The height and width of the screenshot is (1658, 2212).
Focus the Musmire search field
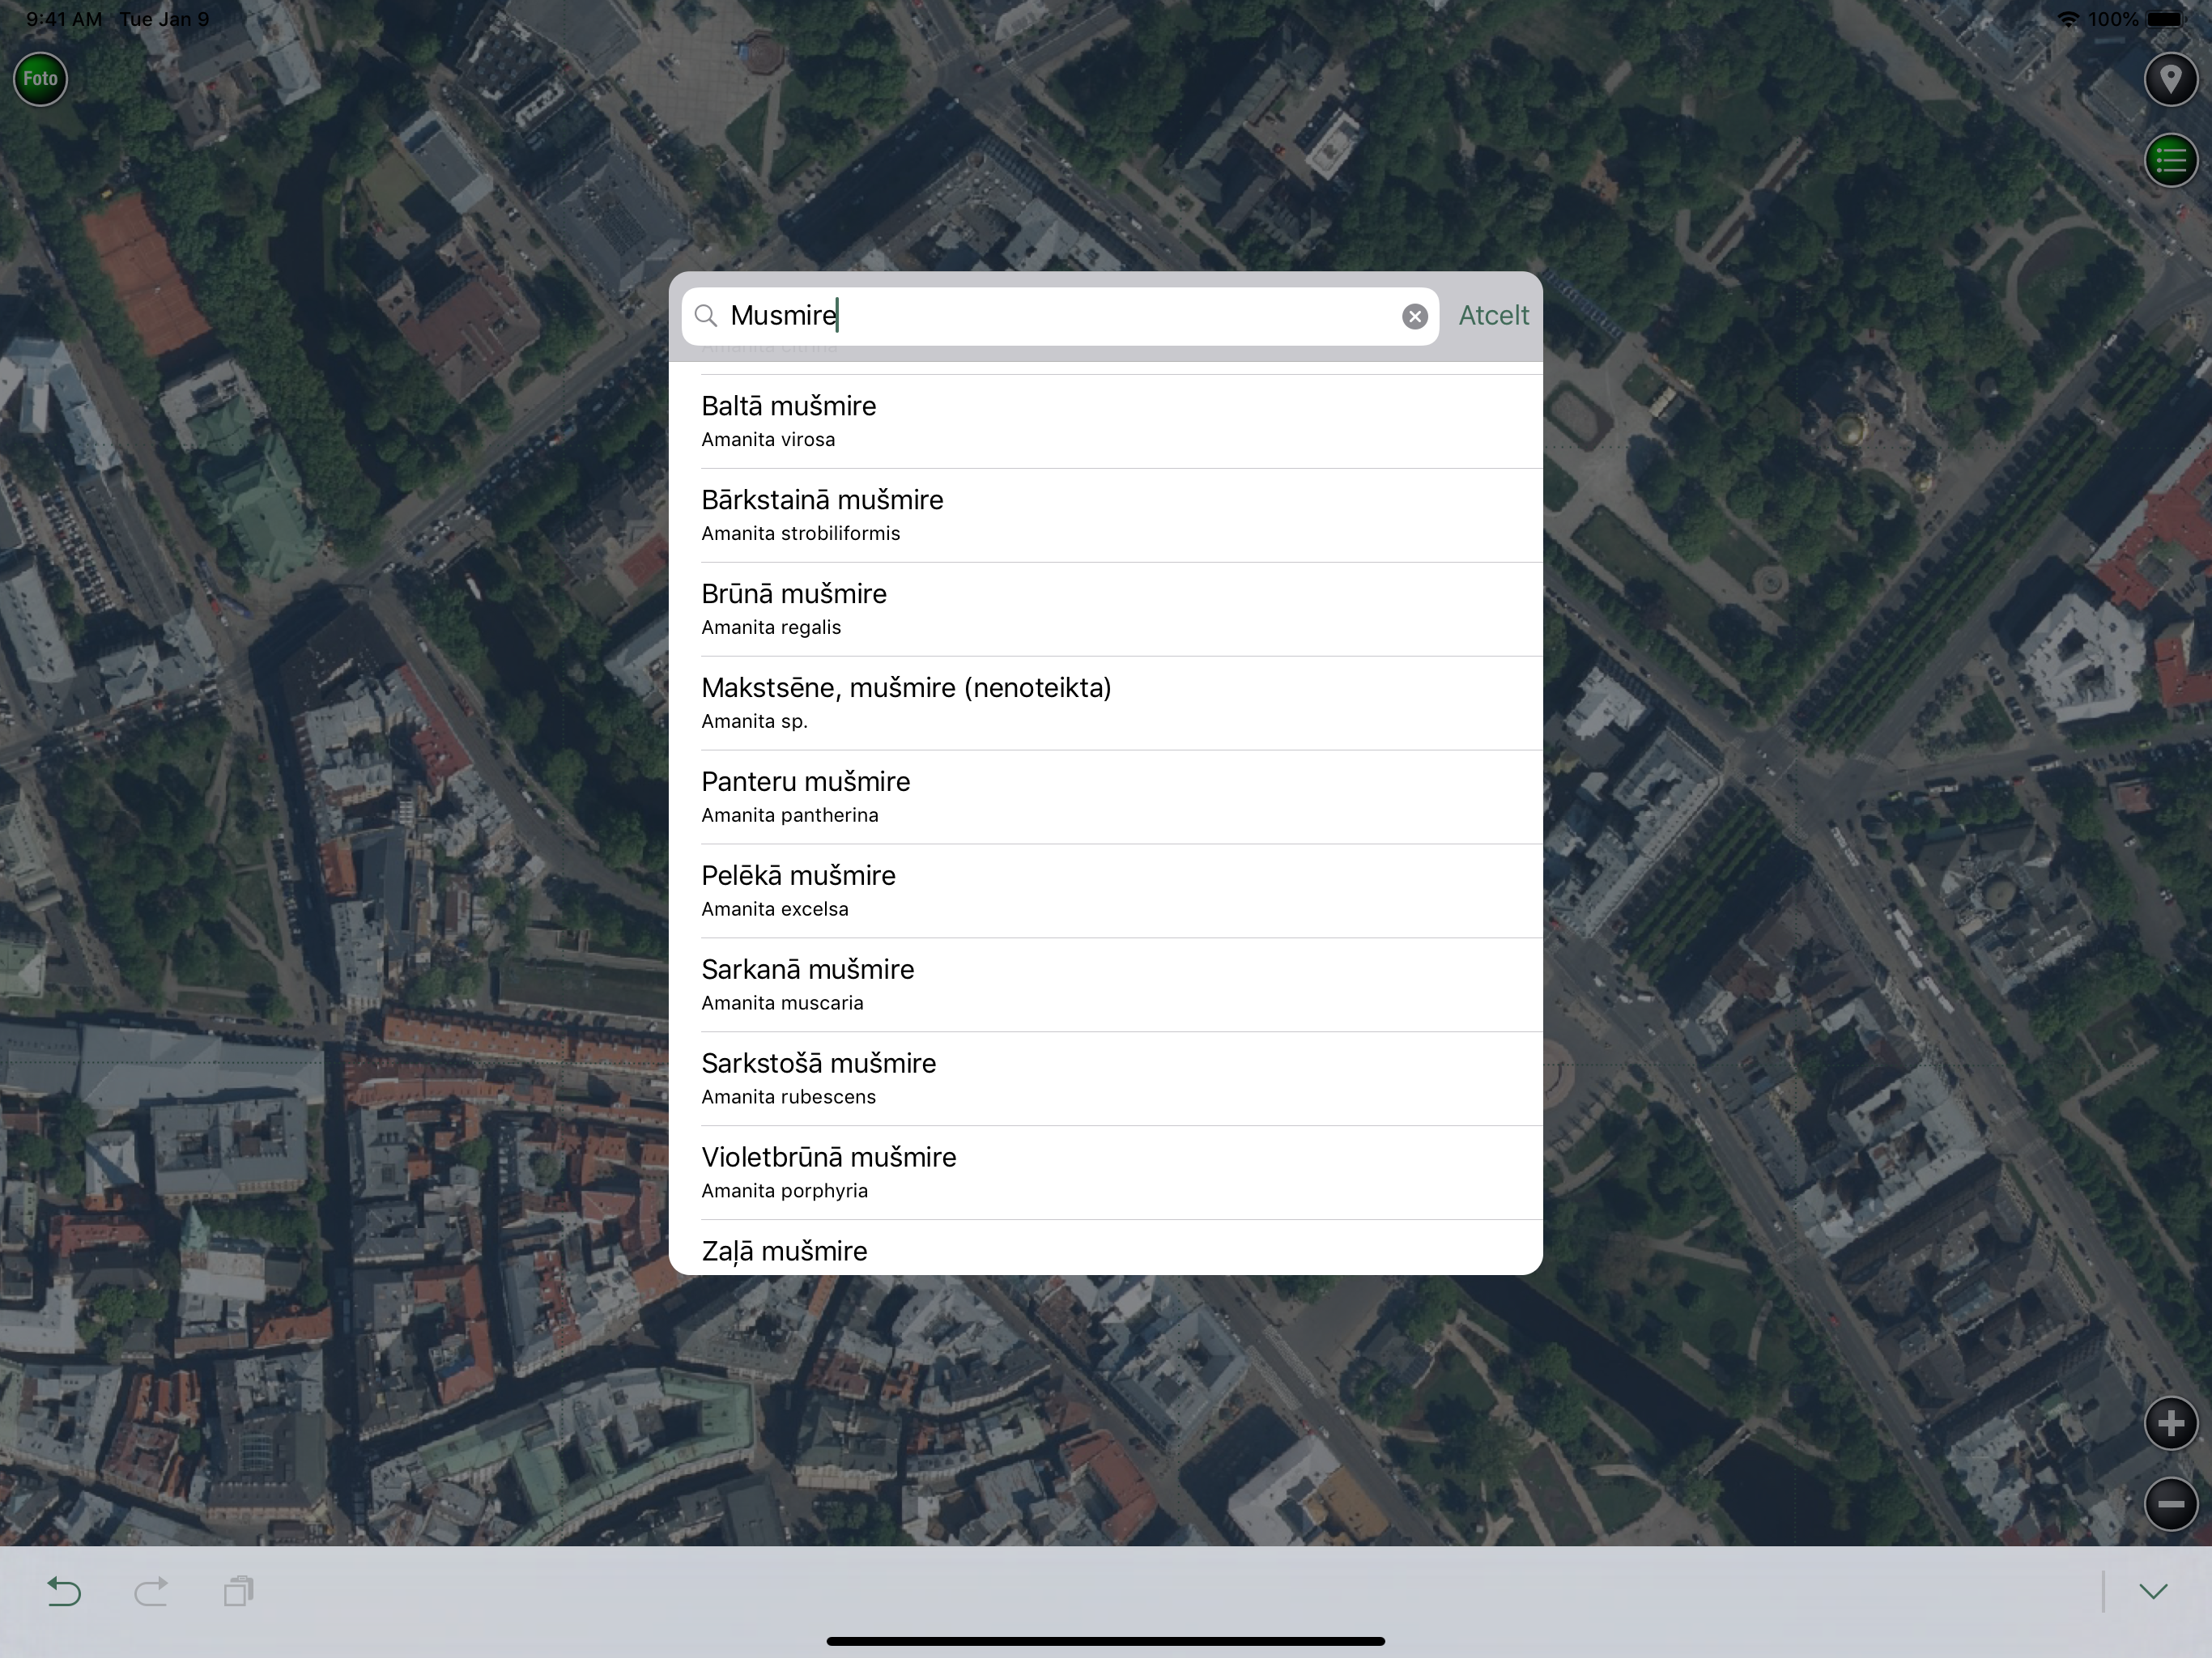pos(1060,316)
